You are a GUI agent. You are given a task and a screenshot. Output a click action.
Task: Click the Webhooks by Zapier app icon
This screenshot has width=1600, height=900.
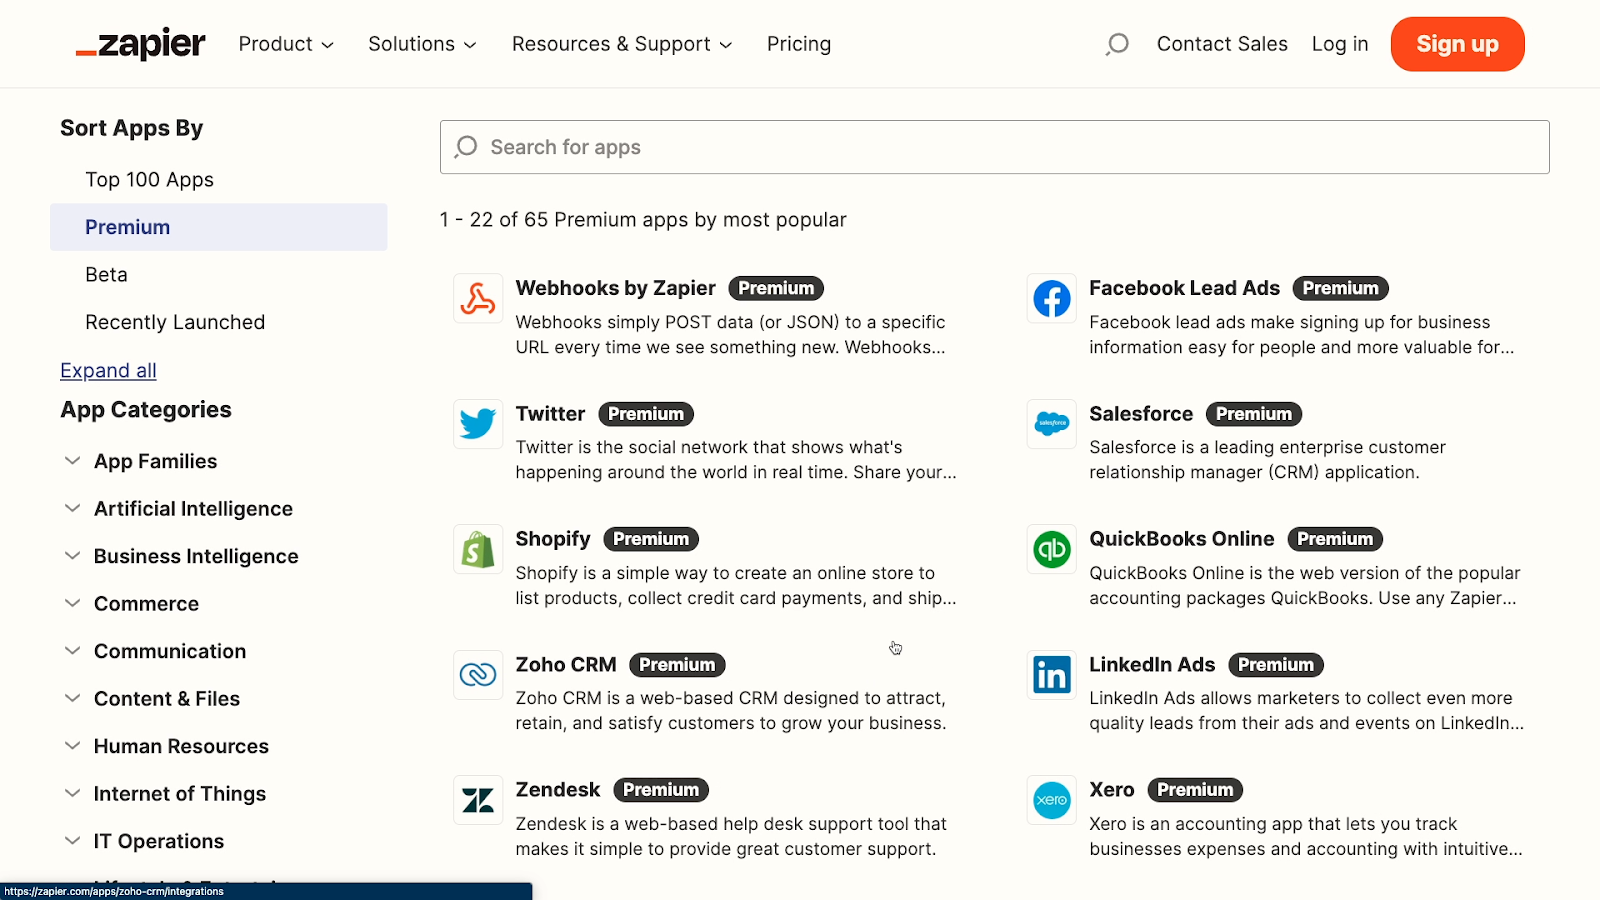[478, 299]
